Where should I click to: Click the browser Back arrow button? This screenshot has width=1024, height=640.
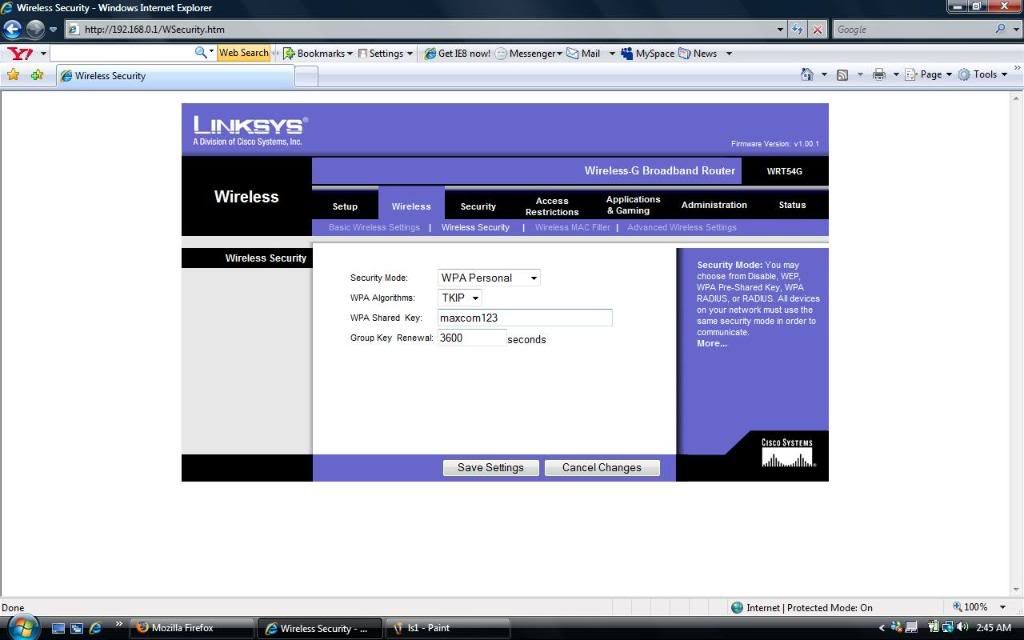[x=12, y=29]
